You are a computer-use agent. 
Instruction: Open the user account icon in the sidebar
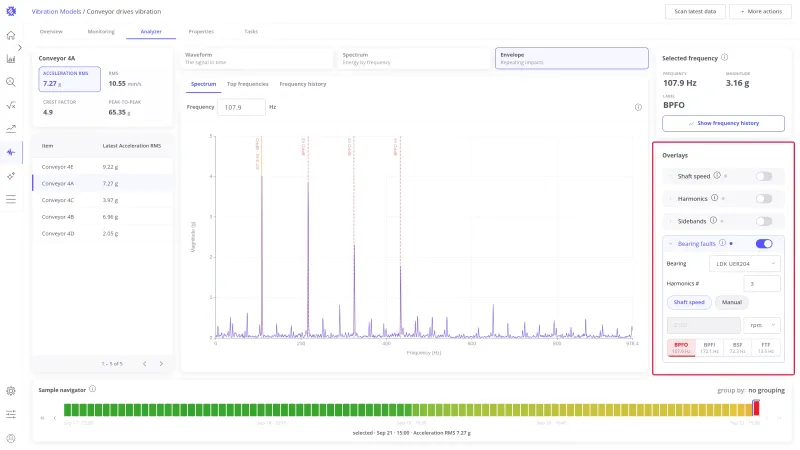click(11, 438)
